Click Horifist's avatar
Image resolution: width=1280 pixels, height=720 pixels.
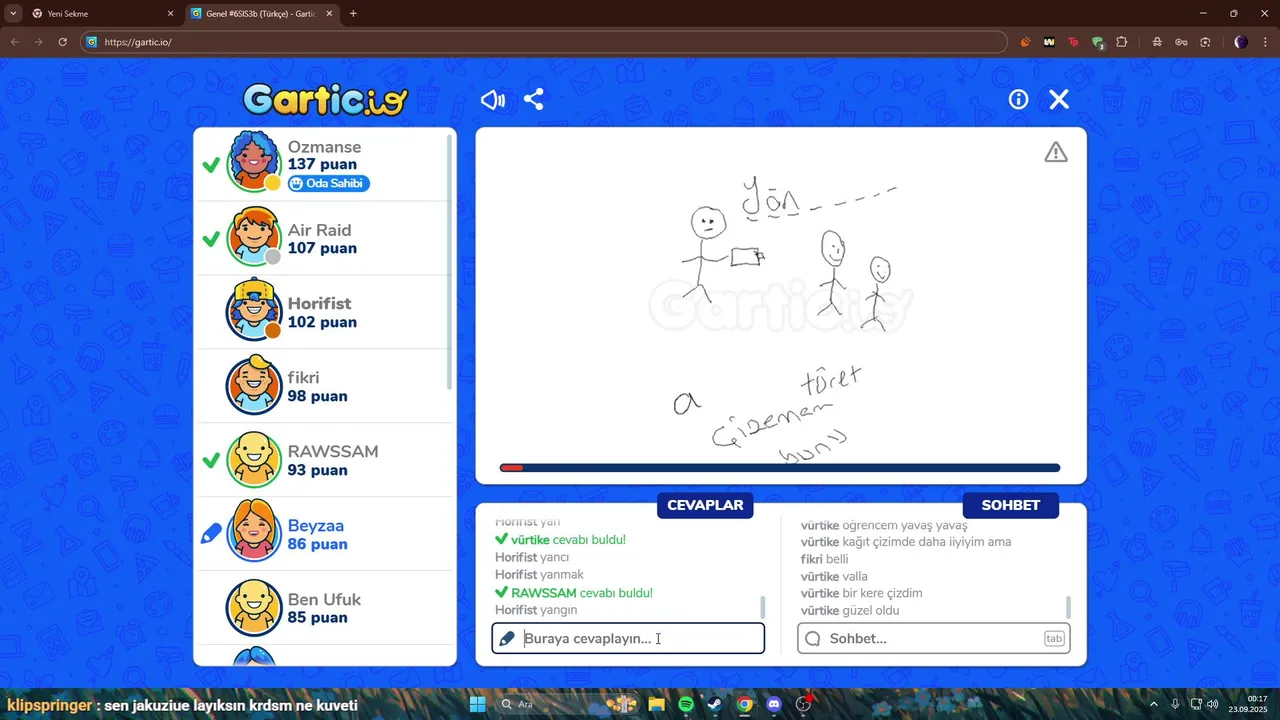point(254,311)
